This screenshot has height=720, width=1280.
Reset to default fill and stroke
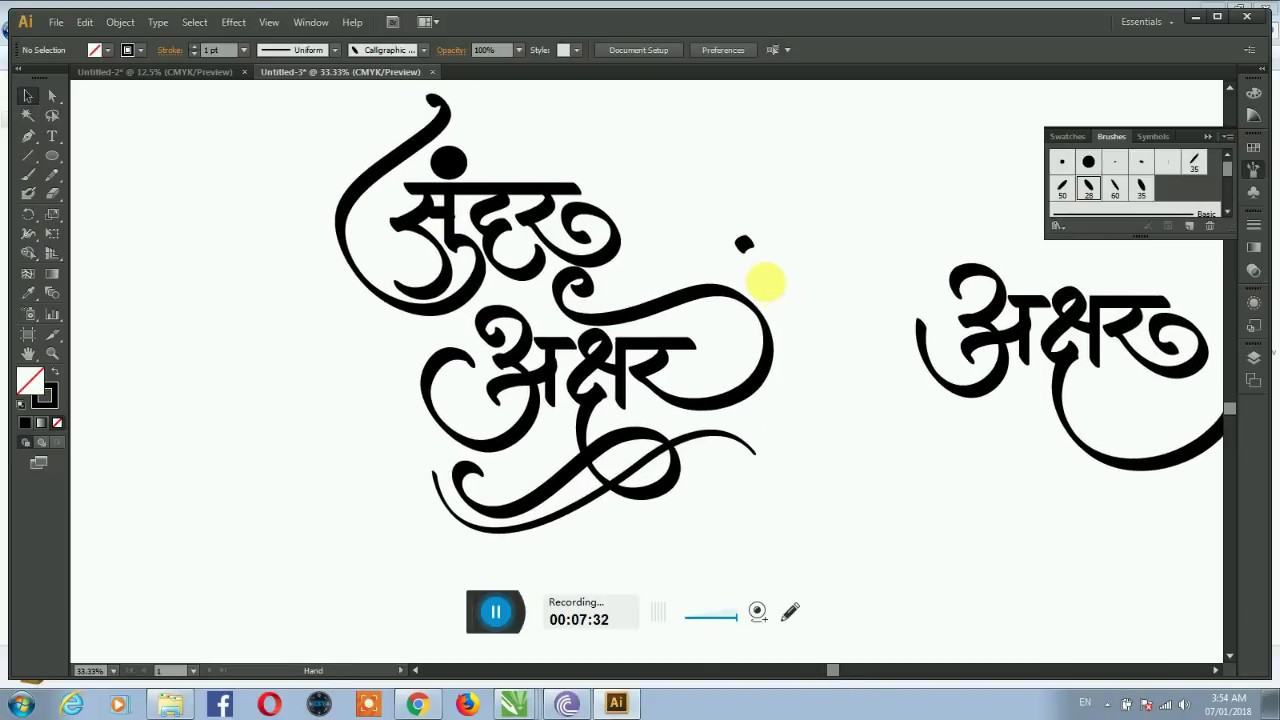point(21,404)
